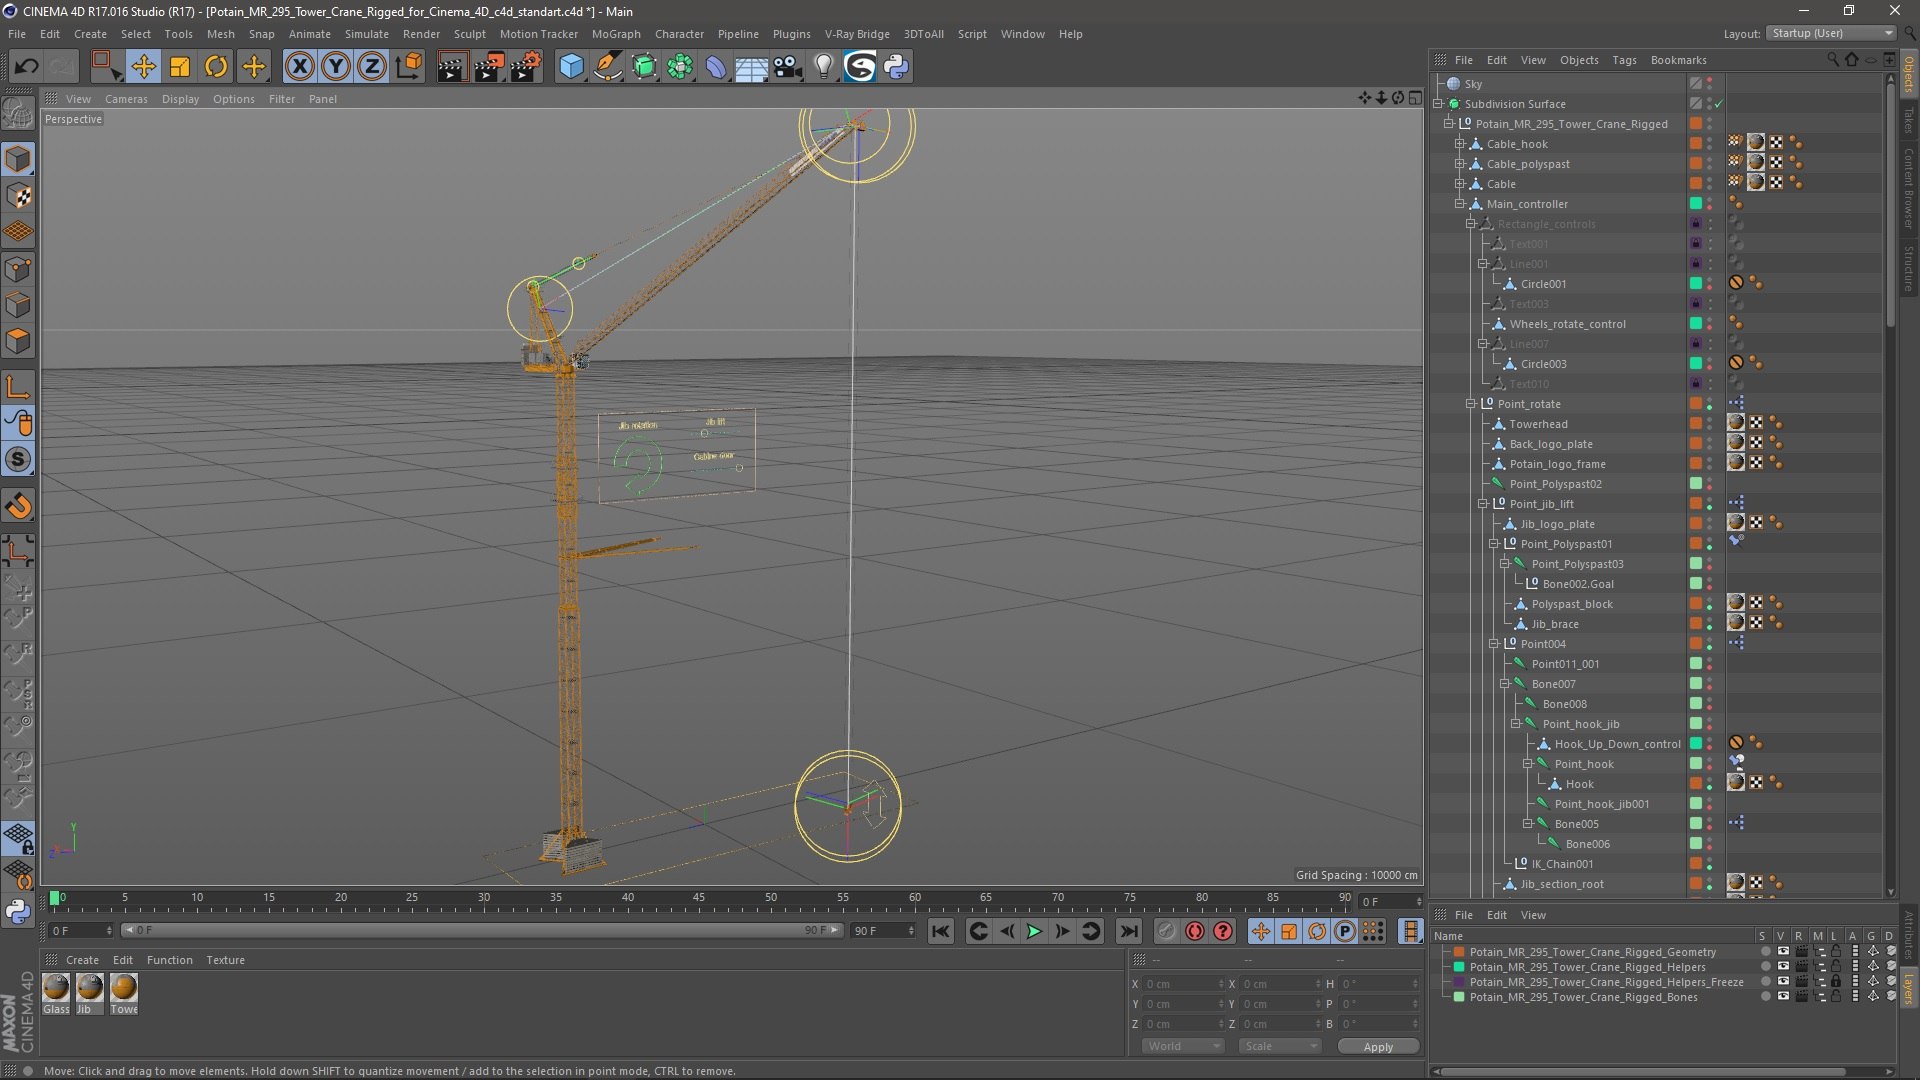The image size is (1920, 1080).
Task: Open the material manager Texture menu
Action: [x=225, y=960]
